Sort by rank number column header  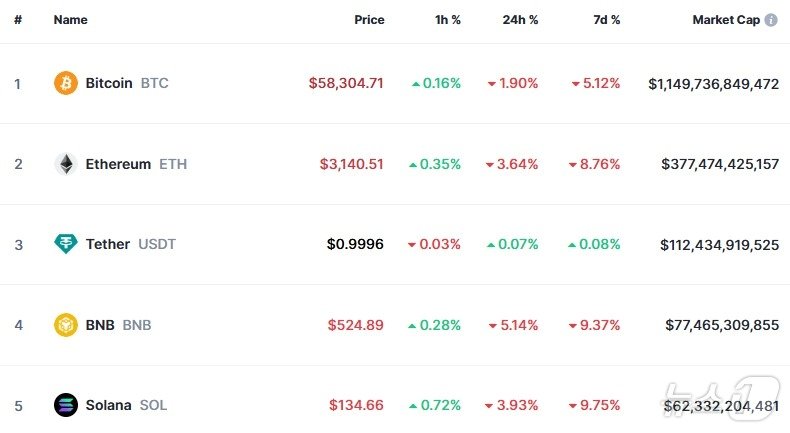(18, 20)
